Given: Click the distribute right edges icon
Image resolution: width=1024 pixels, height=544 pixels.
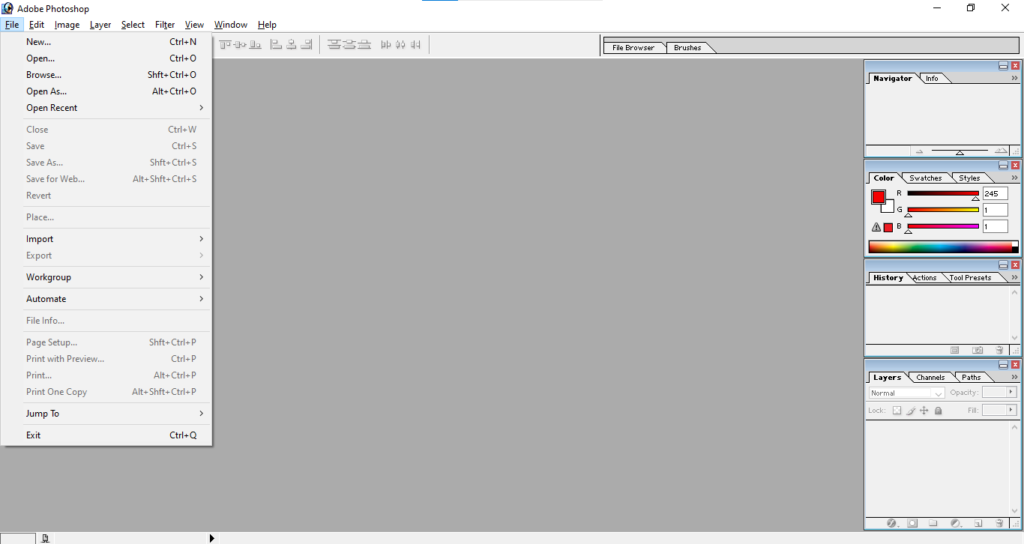Looking at the screenshot, I should coord(415,44).
